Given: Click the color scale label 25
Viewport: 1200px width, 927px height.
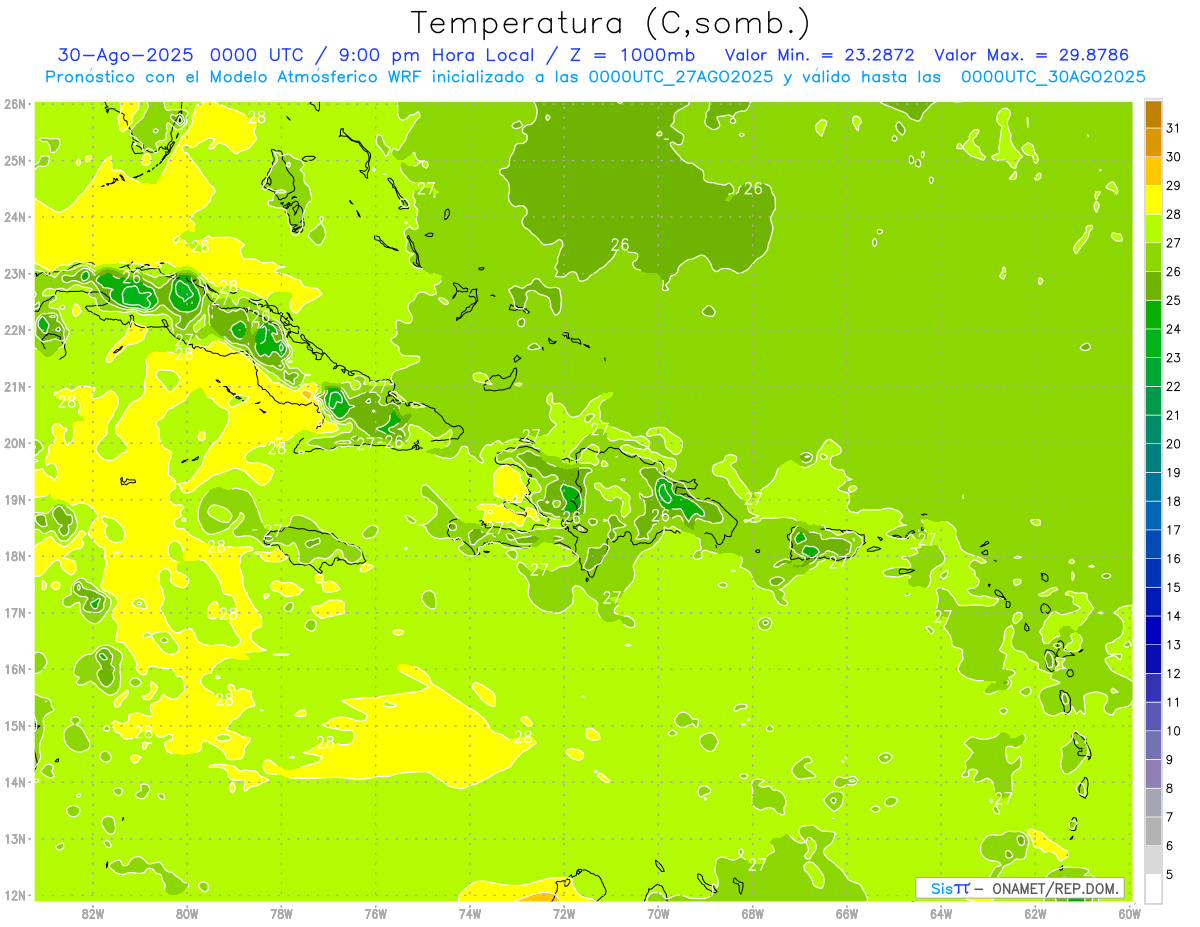Looking at the screenshot, I should point(1173,300).
